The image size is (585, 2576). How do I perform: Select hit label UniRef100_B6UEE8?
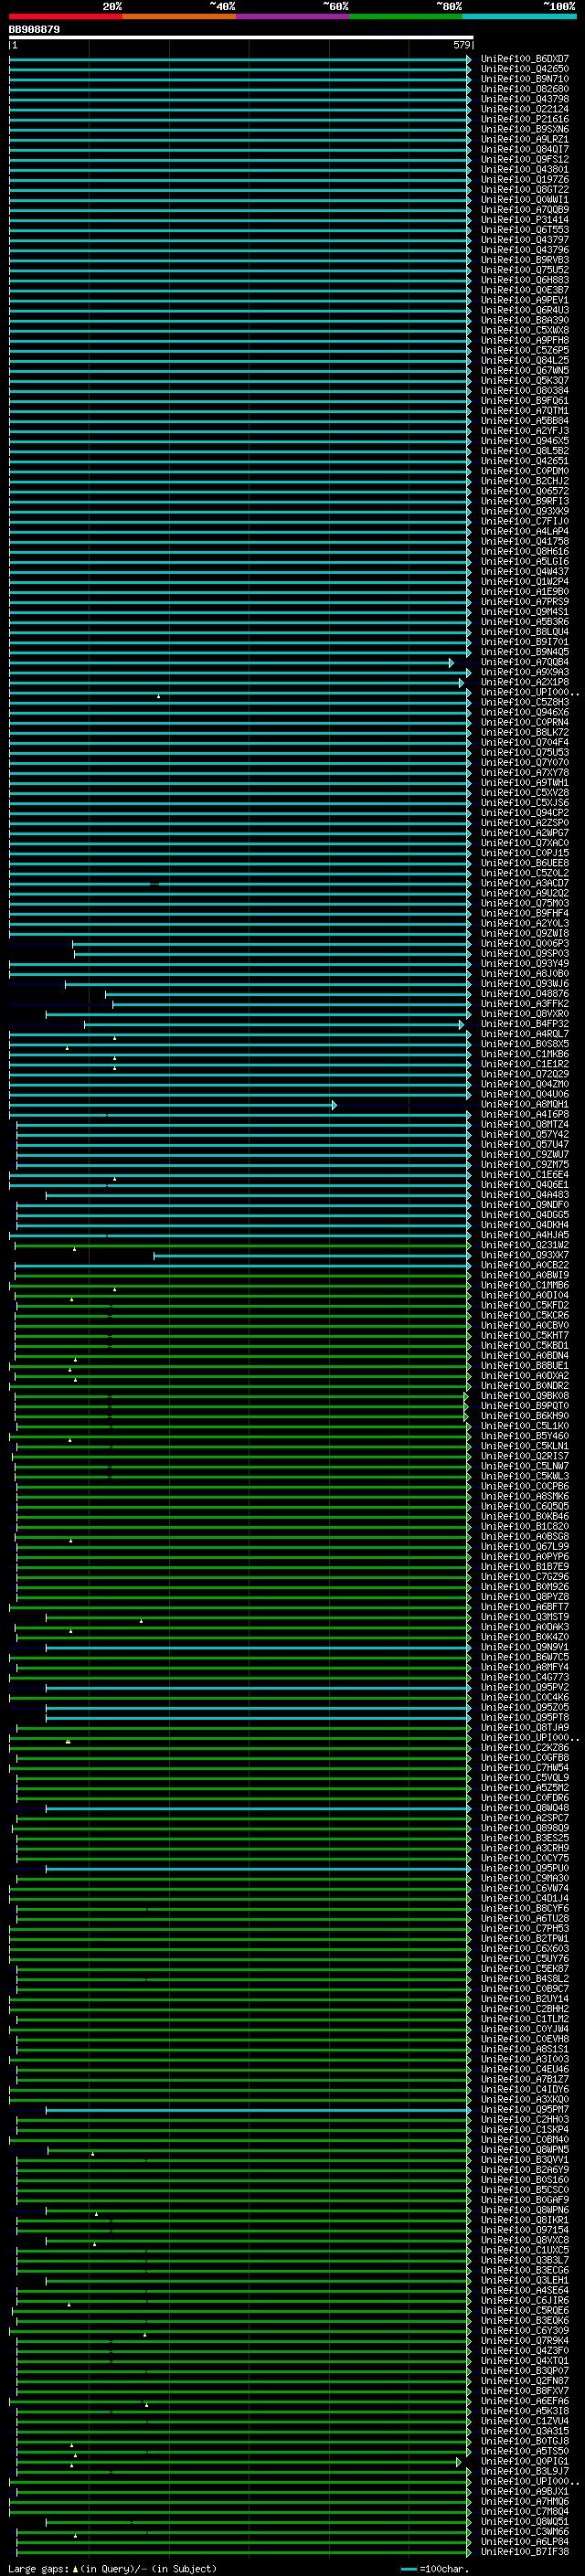(x=525, y=864)
